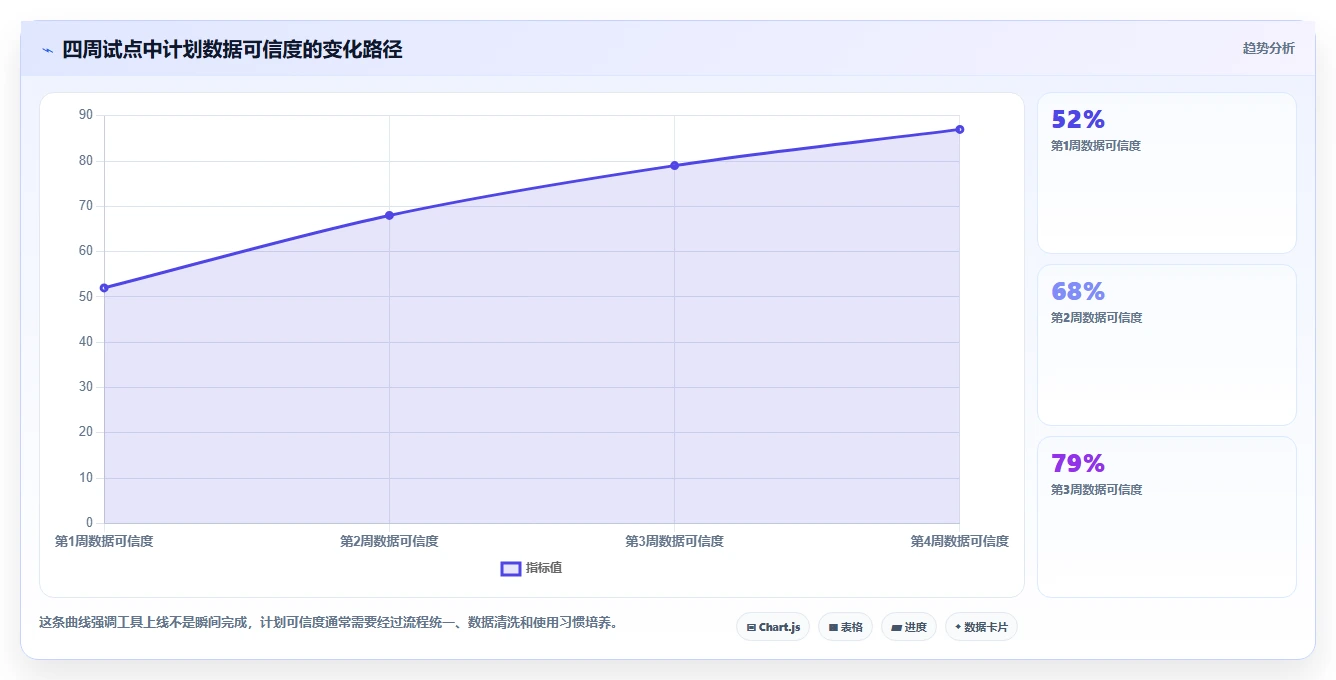Viewport: 1336px width, 680px height.
Task: Click the week 3 data point at 79
Action: click(x=674, y=165)
